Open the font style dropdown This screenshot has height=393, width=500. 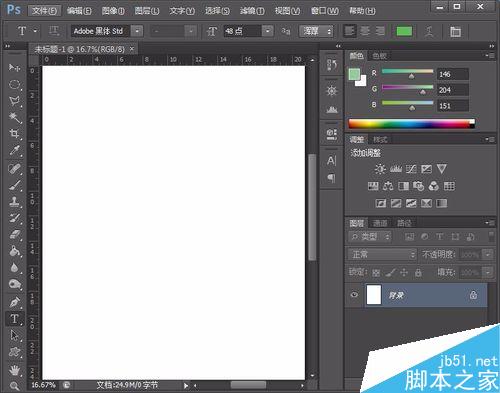point(191,31)
